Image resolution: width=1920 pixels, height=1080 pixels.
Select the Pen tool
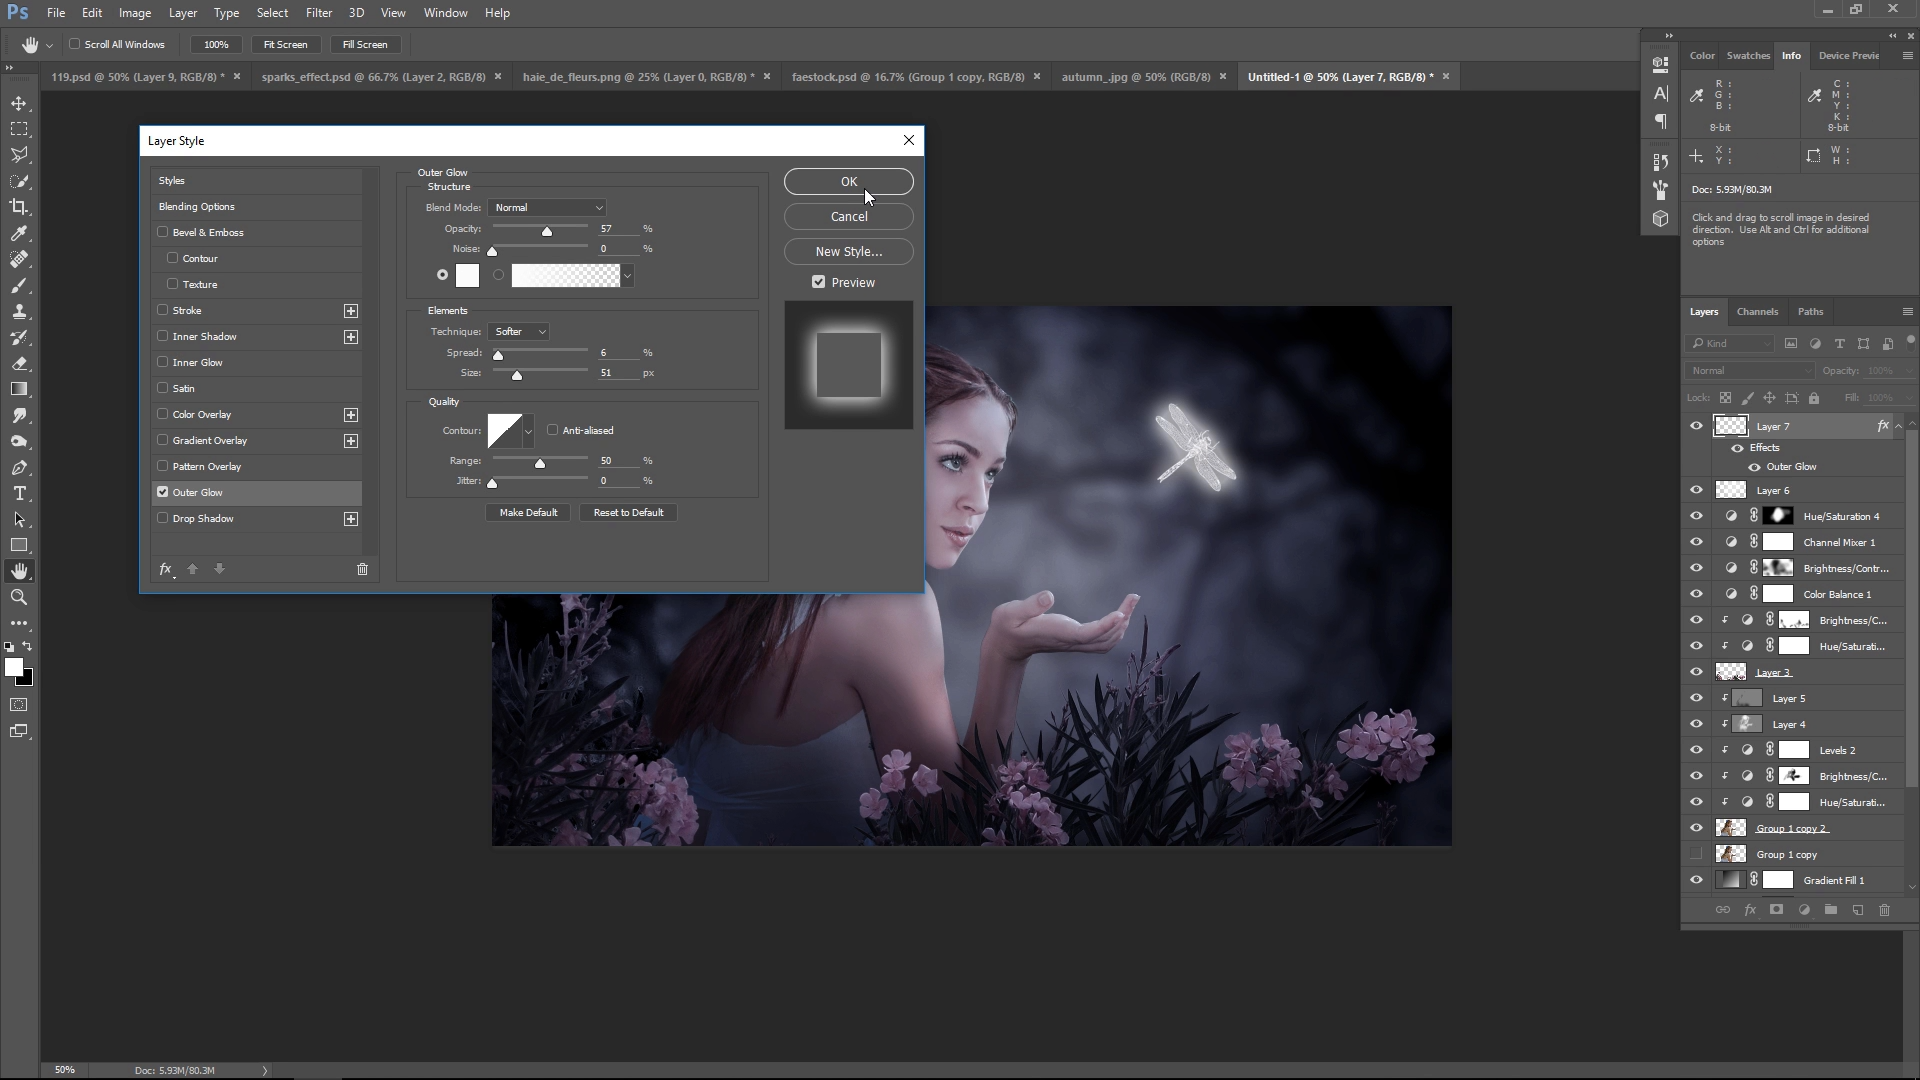(19, 467)
